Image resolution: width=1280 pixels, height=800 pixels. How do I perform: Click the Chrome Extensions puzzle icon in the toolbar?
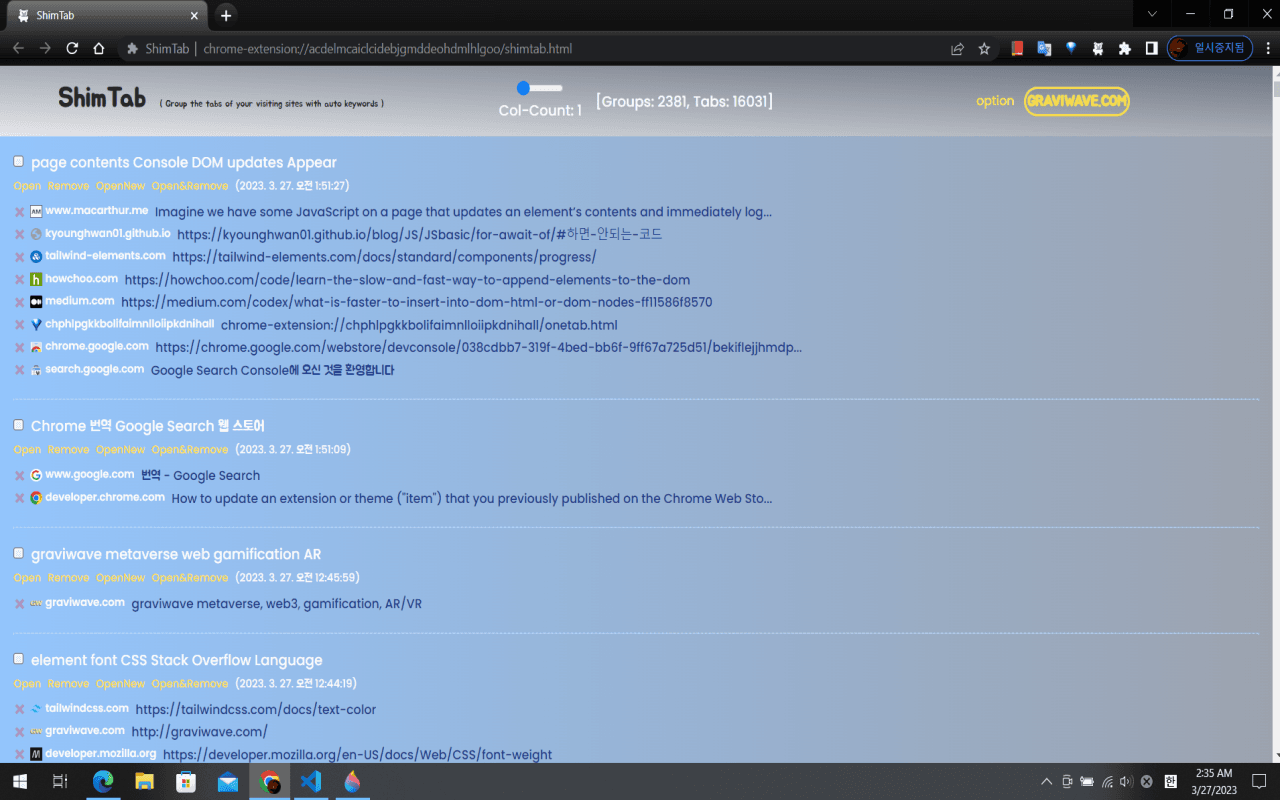[x=1125, y=48]
